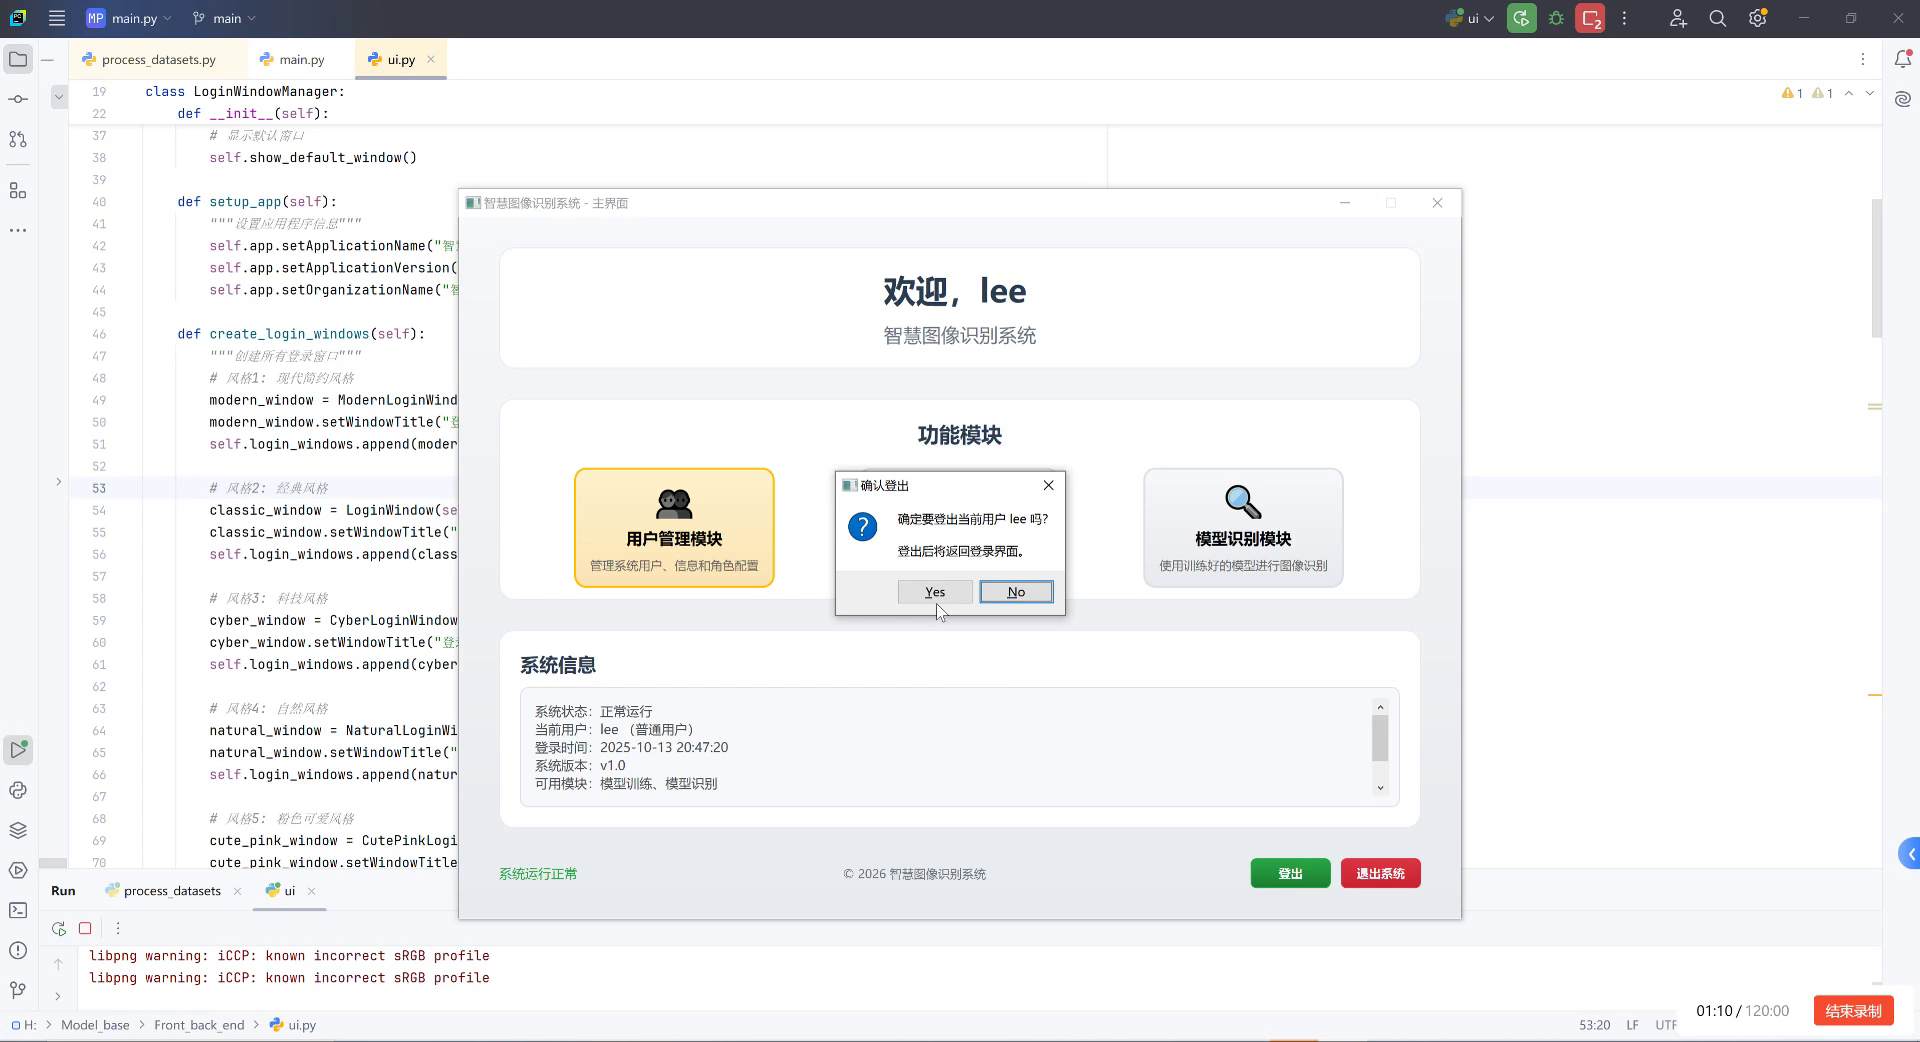The height and width of the screenshot is (1042, 1920).
Task: Open the Python Packages tool window icon
Action: (x=18, y=790)
